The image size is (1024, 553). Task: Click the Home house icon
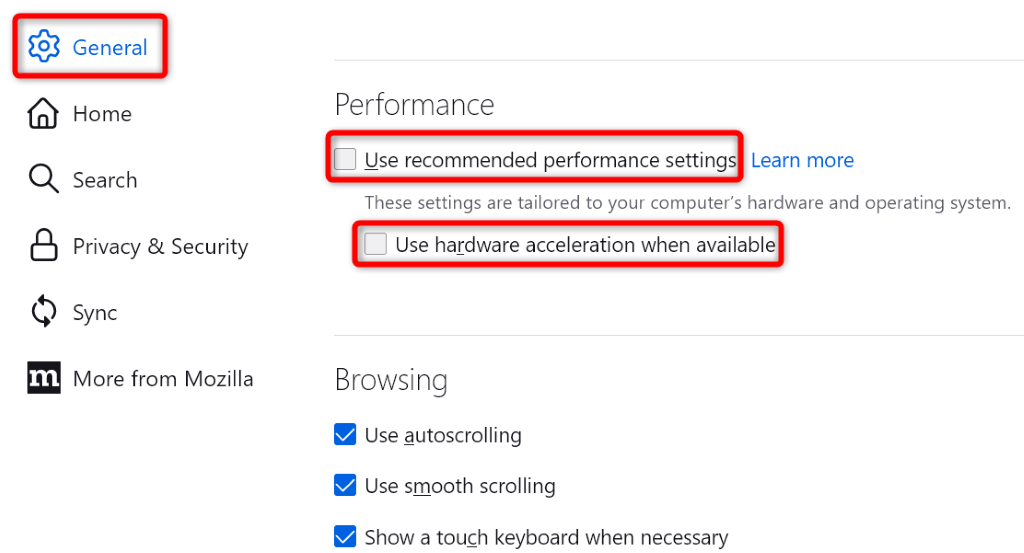43,114
